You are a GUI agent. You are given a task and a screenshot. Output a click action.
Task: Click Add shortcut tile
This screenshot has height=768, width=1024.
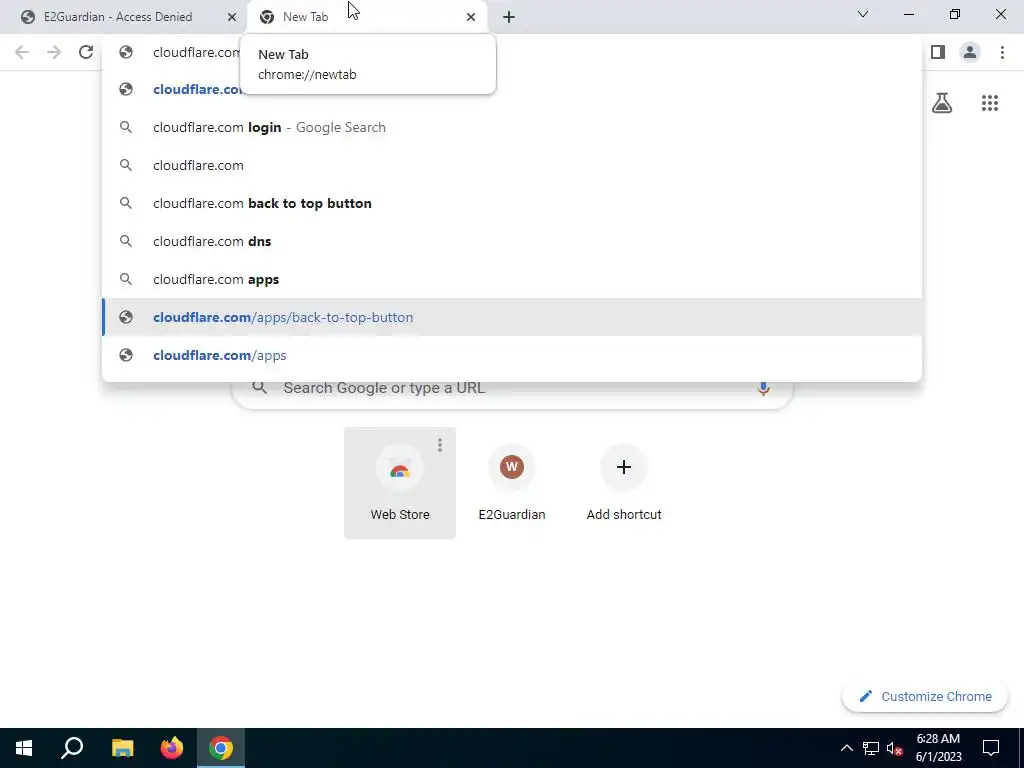tap(624, 483)
